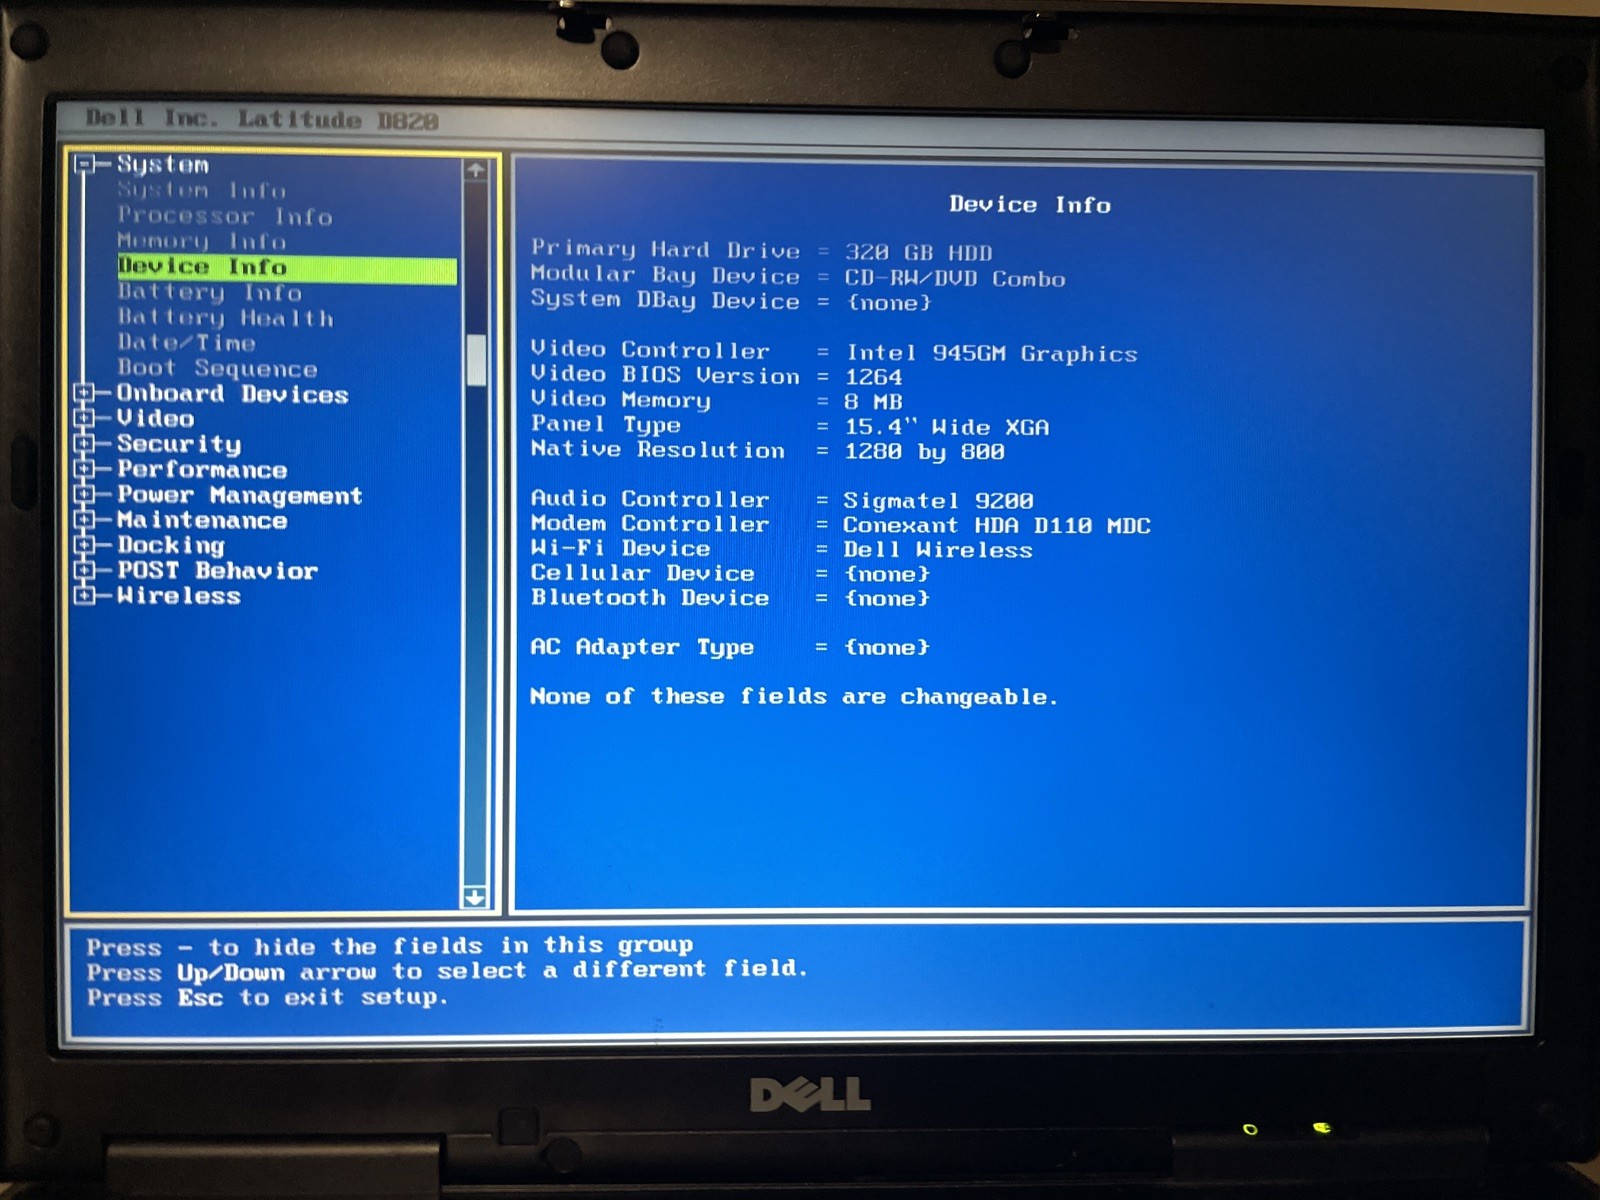Click the AC Adapter Type label
This screenshot has width=1600, height=1200.
(x=642, y=648)
